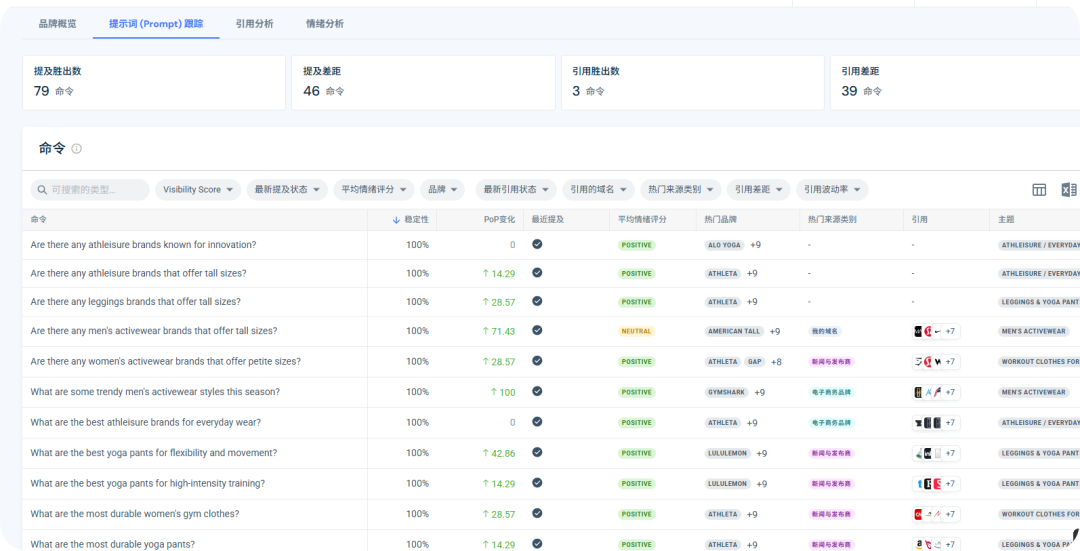This screenshot has height=551, width=1080.
Task: Click citation icons in durable gym clothes row
Action: (x=936, y=514)
